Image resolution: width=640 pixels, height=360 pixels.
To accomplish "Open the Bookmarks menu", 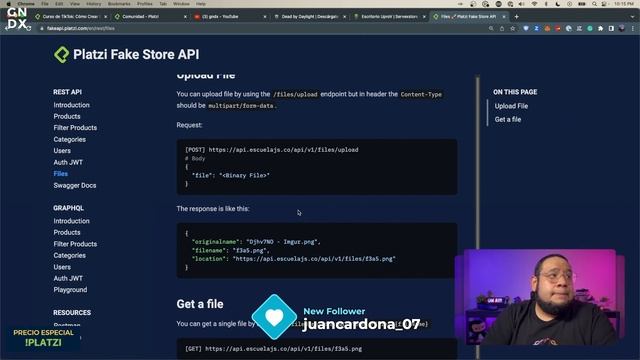I will [x=119, y=4].
